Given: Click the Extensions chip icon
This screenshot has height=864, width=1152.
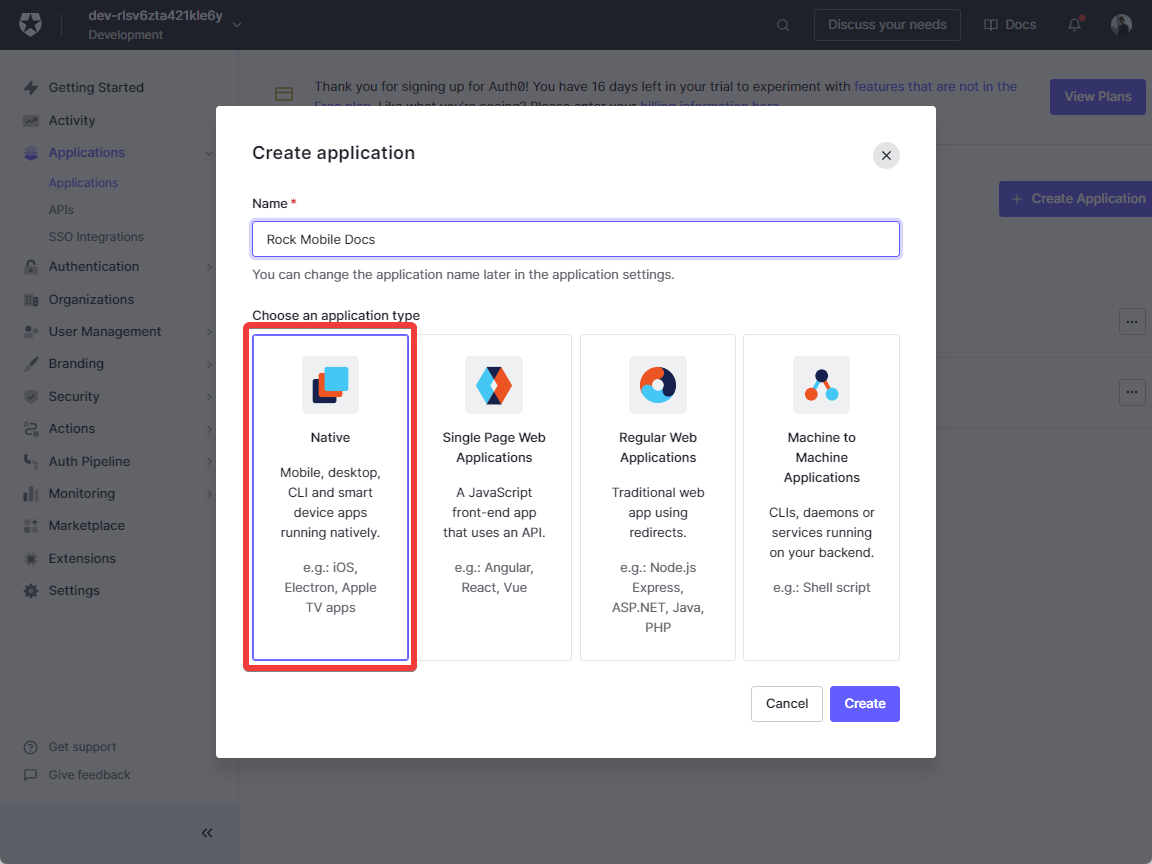Looking at the screenshot, I should [x=31, y=558].
